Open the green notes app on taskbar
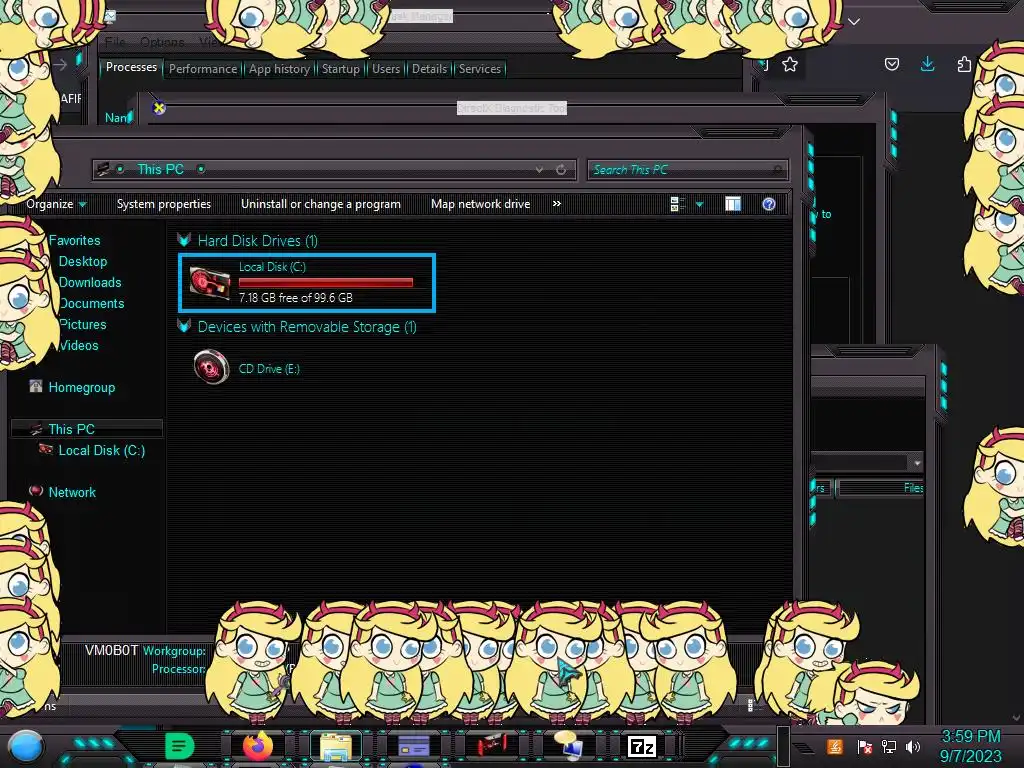Image resolution: width=1024 pixels, height=768 pixels. (x=179, y=746)
